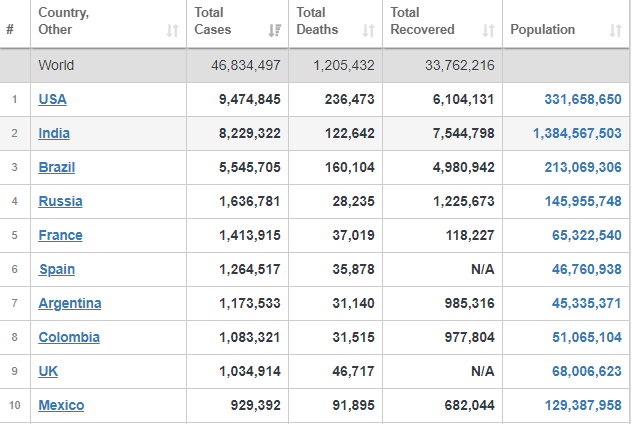Select Spain total cases 1,264,517

point(249,269)
